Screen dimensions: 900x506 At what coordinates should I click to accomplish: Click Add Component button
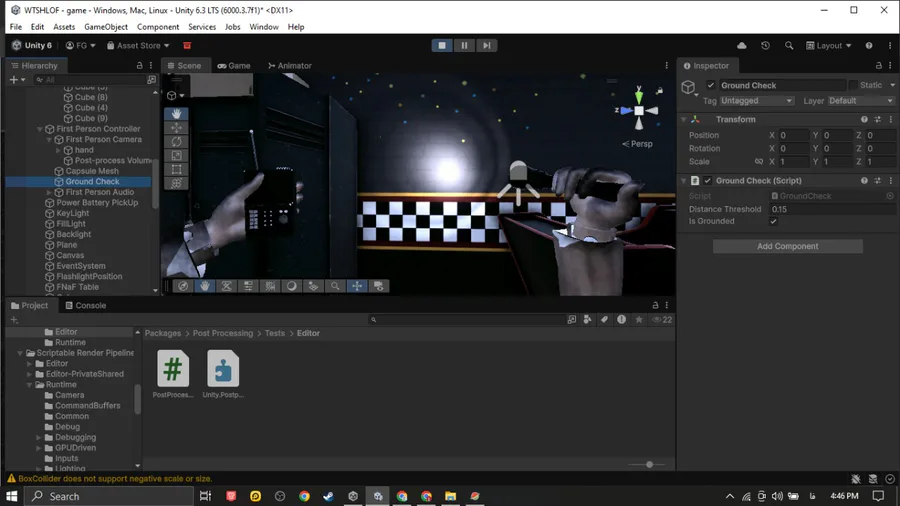point(788,246)
